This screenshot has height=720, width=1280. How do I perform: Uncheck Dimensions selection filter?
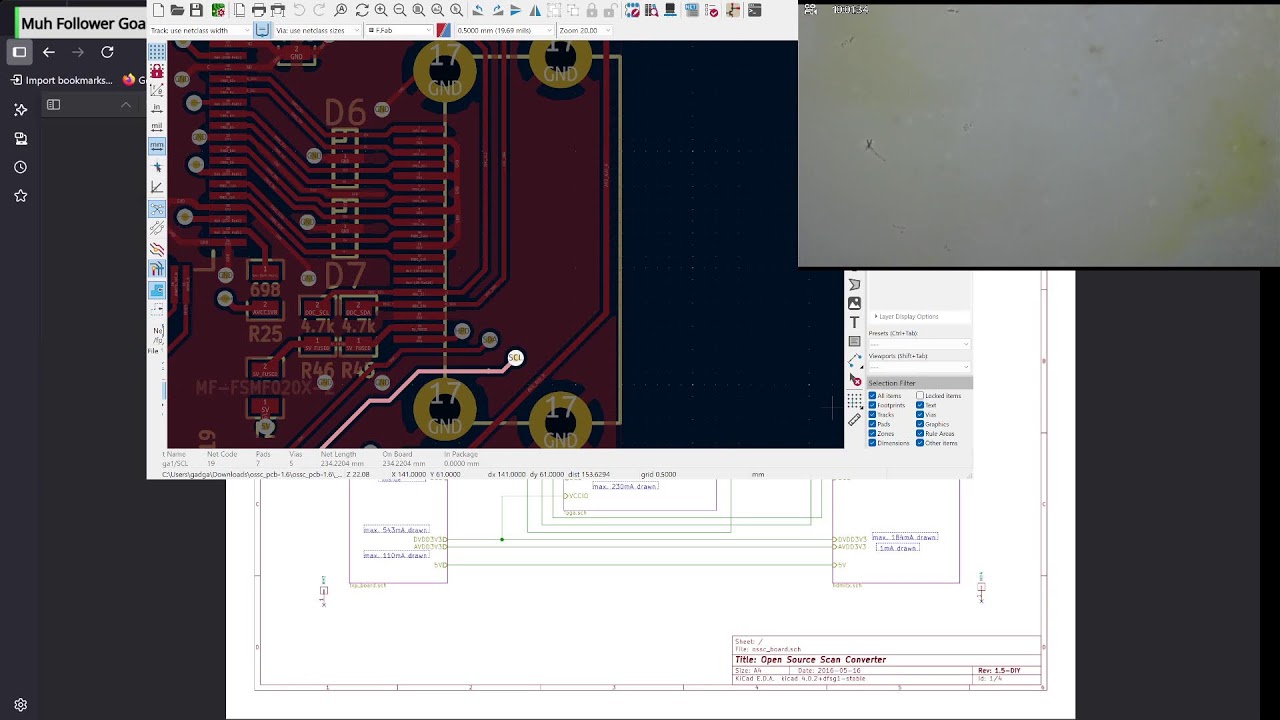coord(872,443)
